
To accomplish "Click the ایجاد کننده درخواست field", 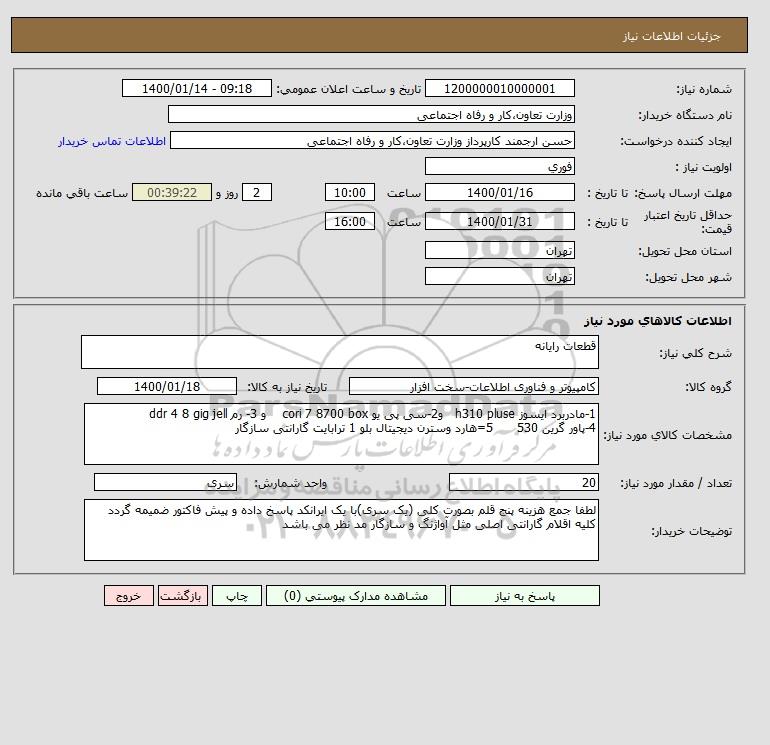I will [x=372, y=140].
